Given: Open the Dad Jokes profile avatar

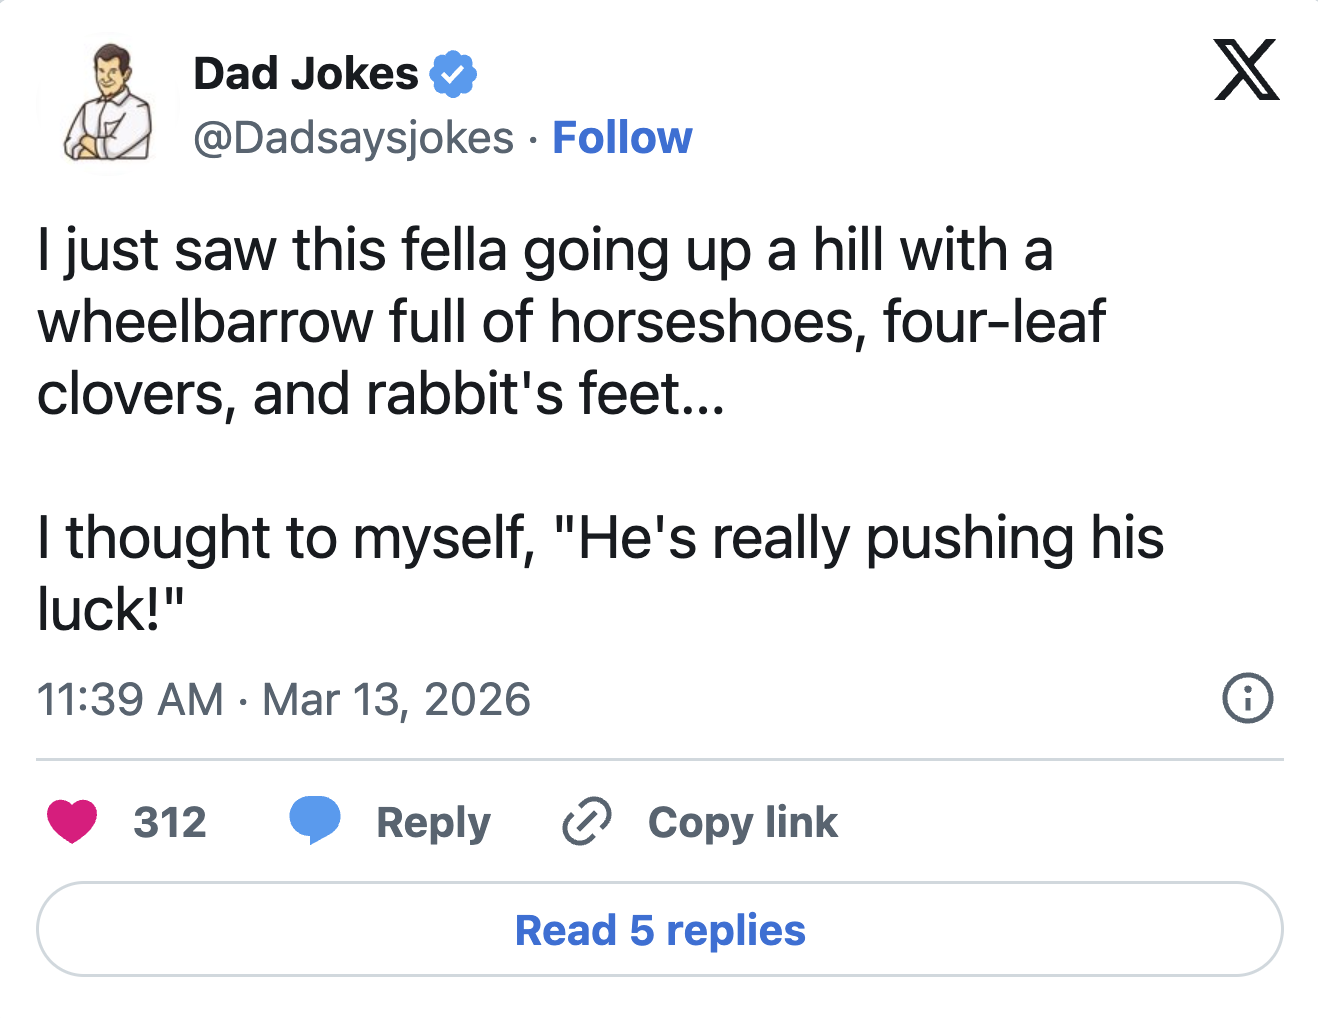Looking at the screenshot, I should point(108,103).
